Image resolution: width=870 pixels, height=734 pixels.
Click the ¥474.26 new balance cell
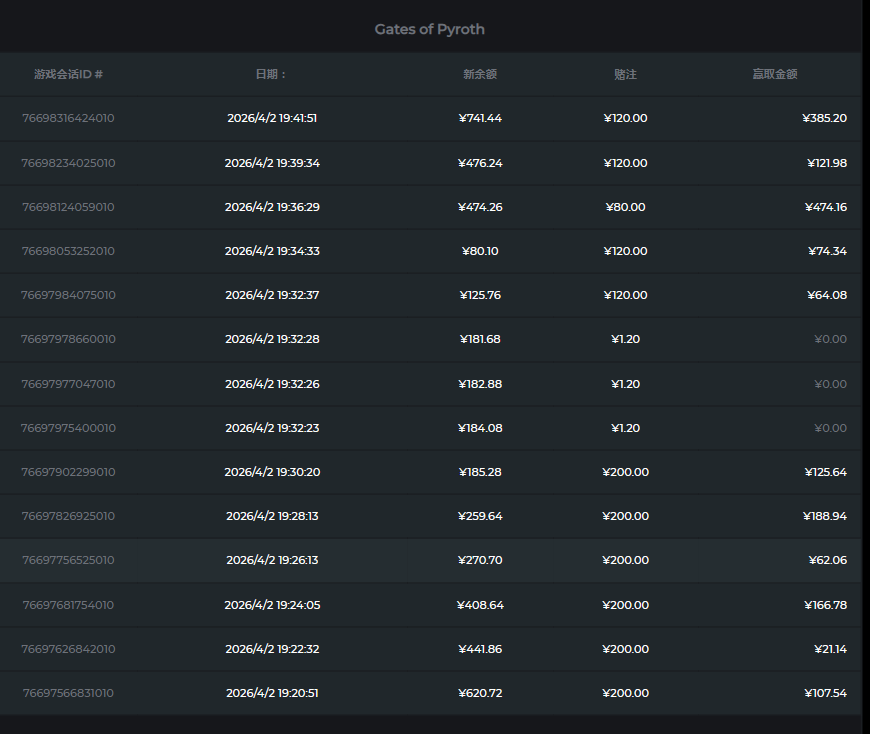click(x=480, y=207)
